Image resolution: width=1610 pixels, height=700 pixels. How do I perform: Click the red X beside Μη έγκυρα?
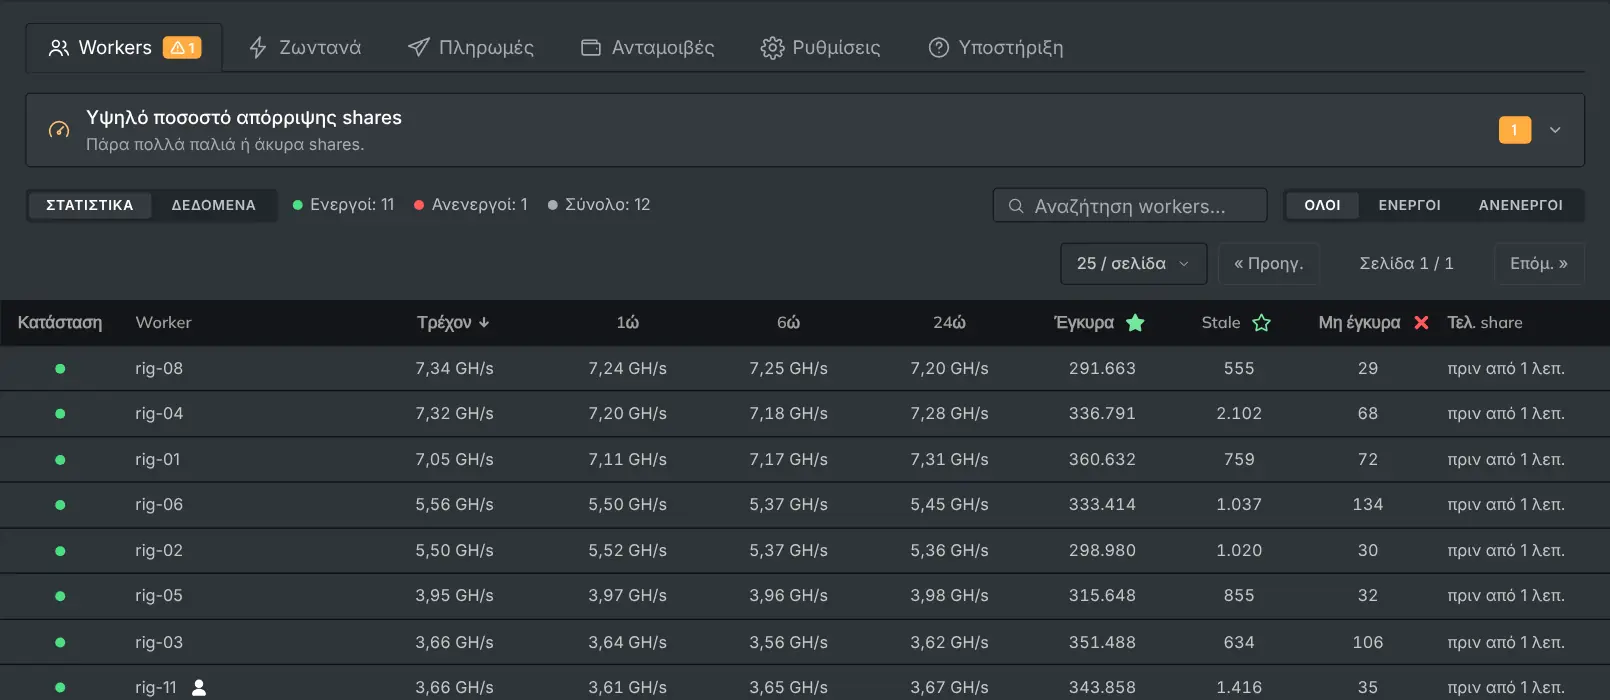[1421, 323]
